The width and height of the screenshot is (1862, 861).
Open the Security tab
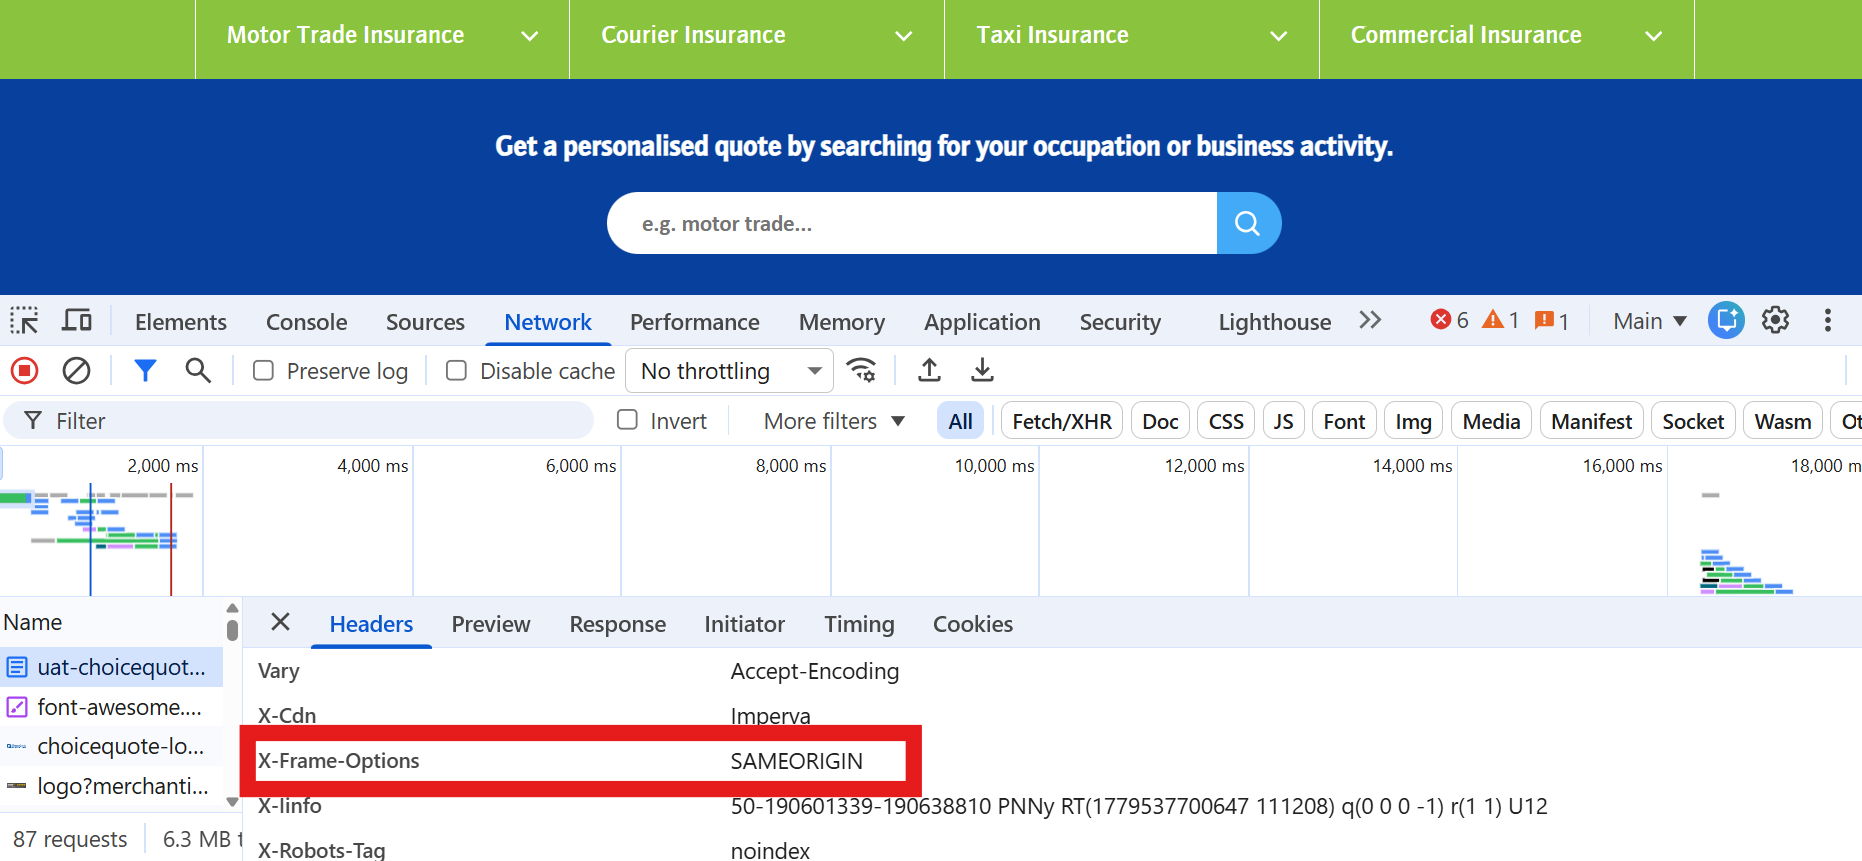[x=1120, y=322]
